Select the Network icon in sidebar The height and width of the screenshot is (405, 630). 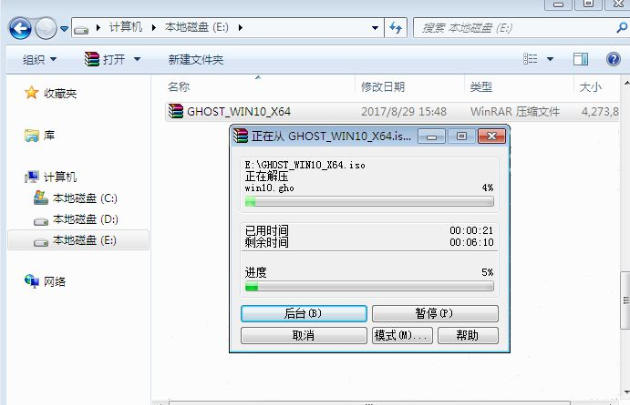click(x=31, y=281)
